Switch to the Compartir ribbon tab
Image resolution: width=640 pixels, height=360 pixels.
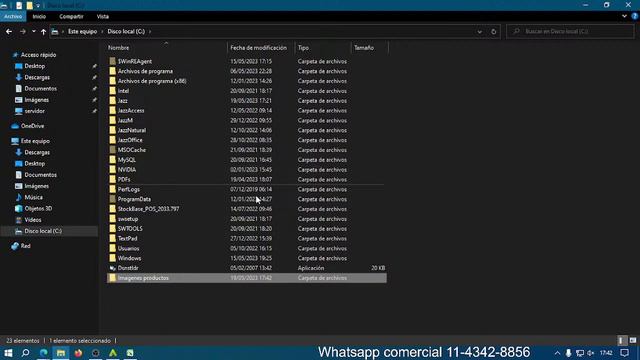[71, 16]
